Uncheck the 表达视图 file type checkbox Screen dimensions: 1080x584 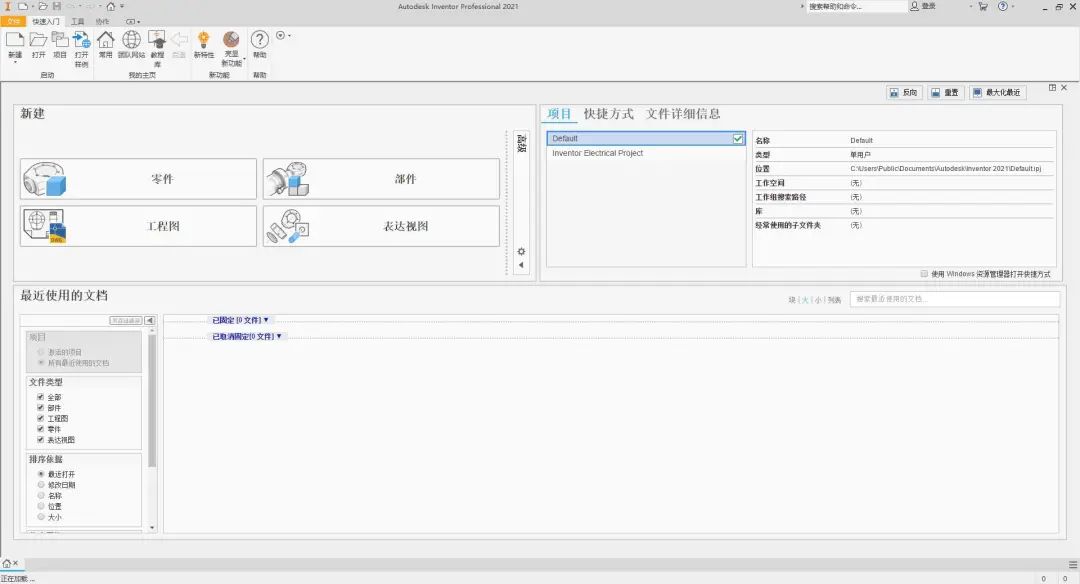tap(41, 439)
